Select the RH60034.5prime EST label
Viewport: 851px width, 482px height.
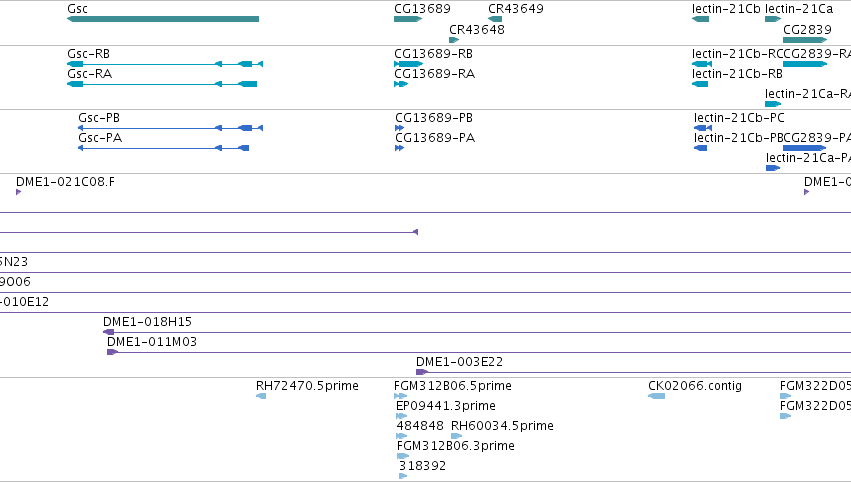pyautogui.click(x=503, y=426)
